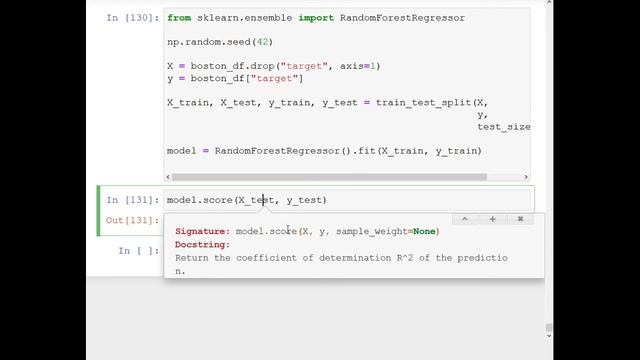Click the horizontal scrollbar thumb in cell 130
Image resolution: width=640 pixels, height=360 pixels.
(329, 177)
